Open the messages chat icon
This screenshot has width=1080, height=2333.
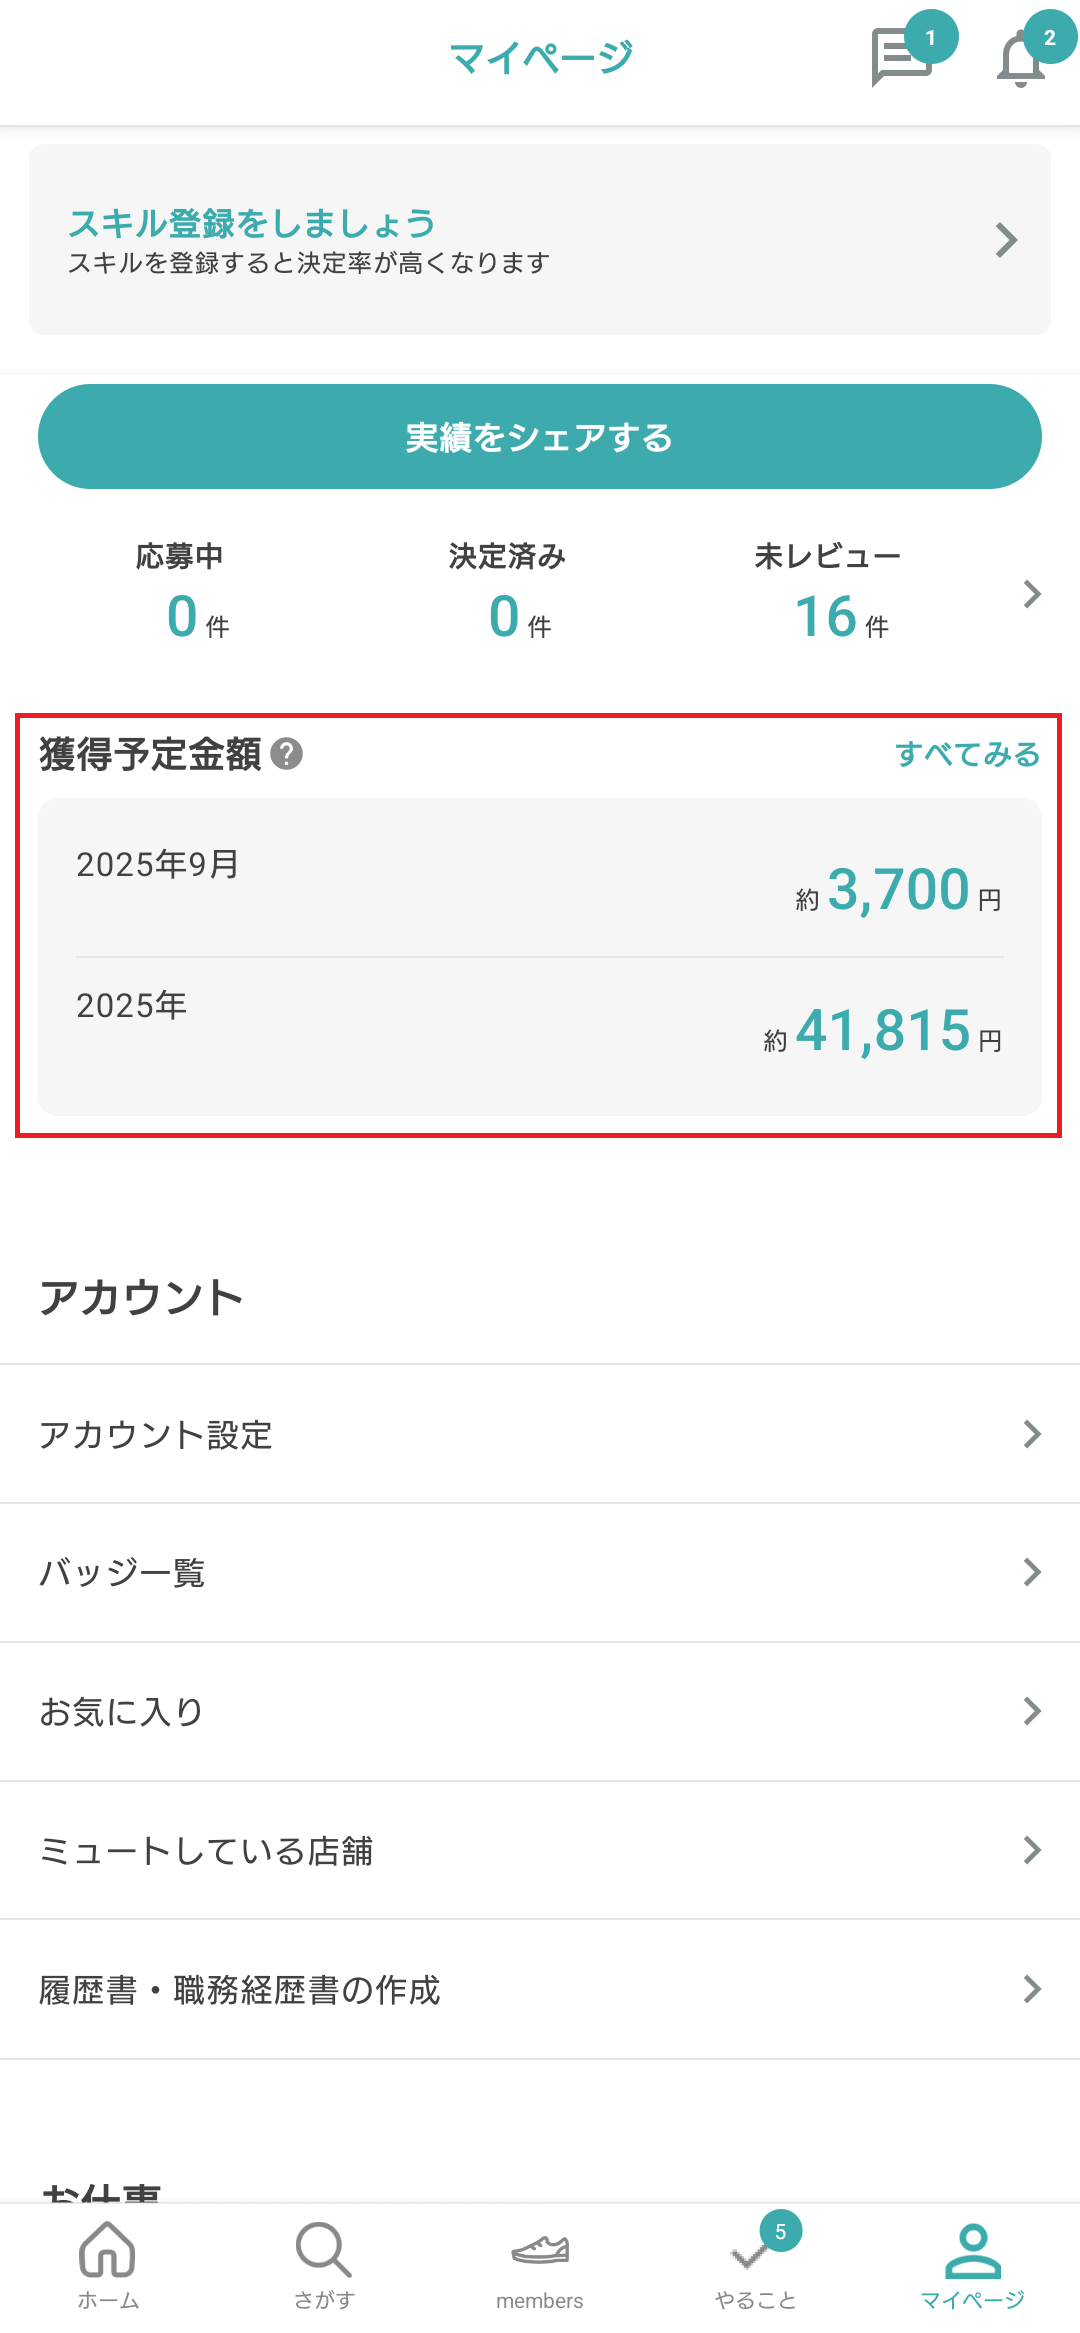902,57
